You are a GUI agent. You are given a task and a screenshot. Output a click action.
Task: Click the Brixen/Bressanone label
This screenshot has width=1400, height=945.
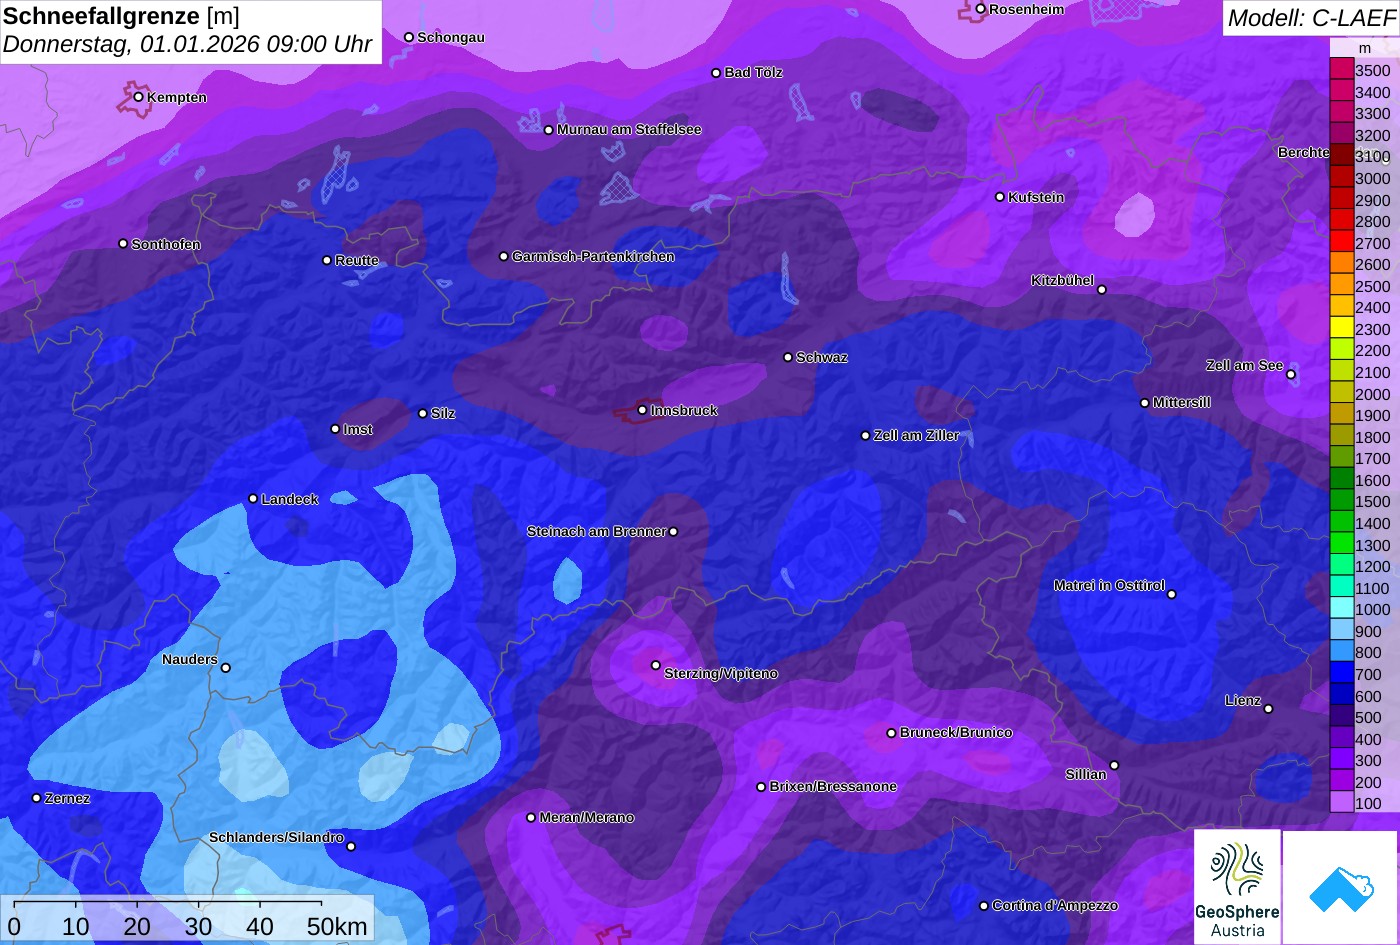click(x=833, y=787)
